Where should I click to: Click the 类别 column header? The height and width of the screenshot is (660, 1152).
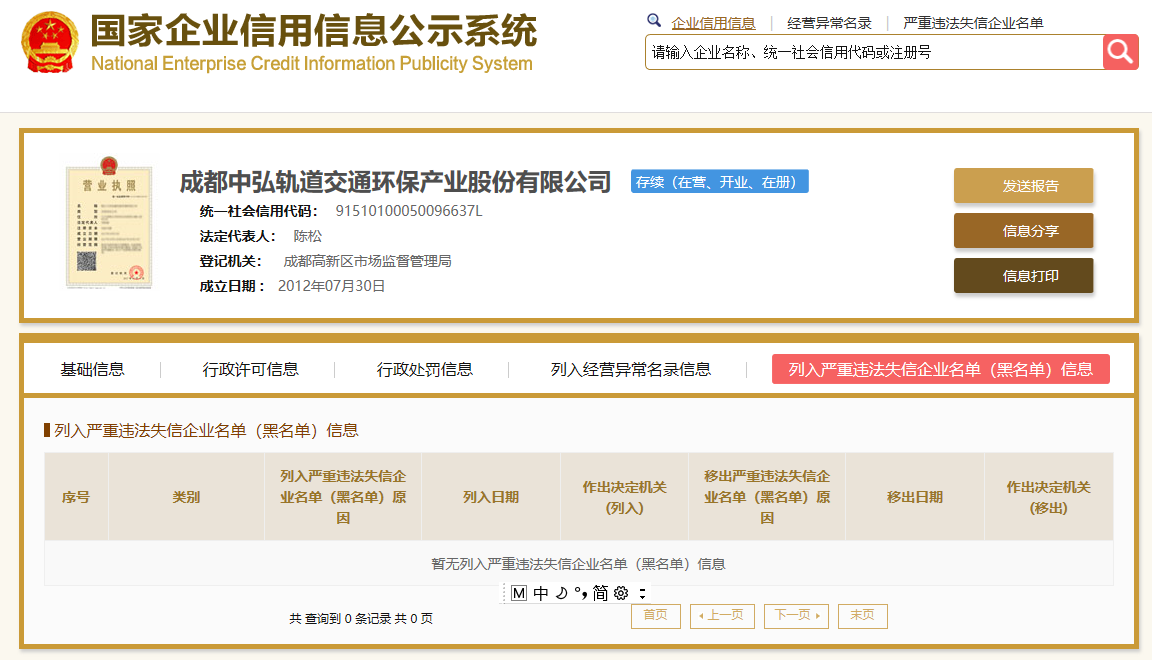186,497
